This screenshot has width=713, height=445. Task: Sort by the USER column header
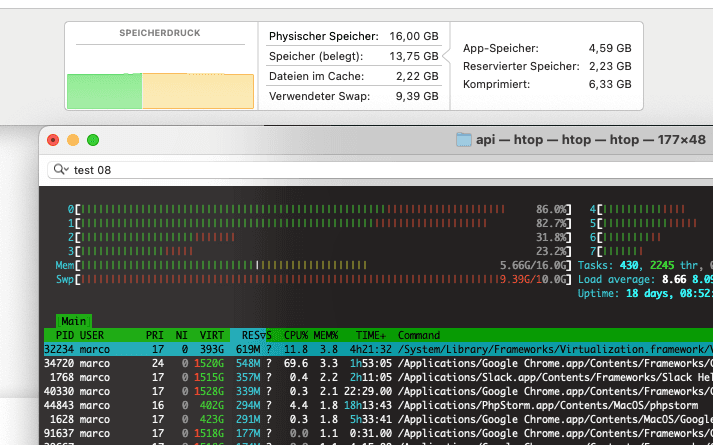92,335
